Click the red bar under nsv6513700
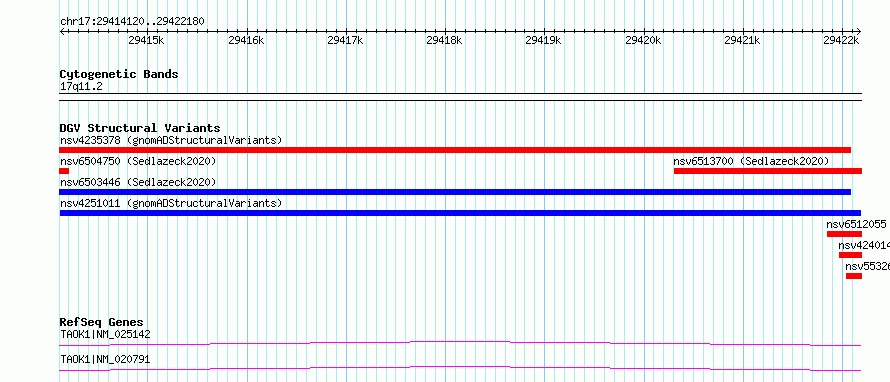This screenshot has width=890, height=382. coord(767,171)
